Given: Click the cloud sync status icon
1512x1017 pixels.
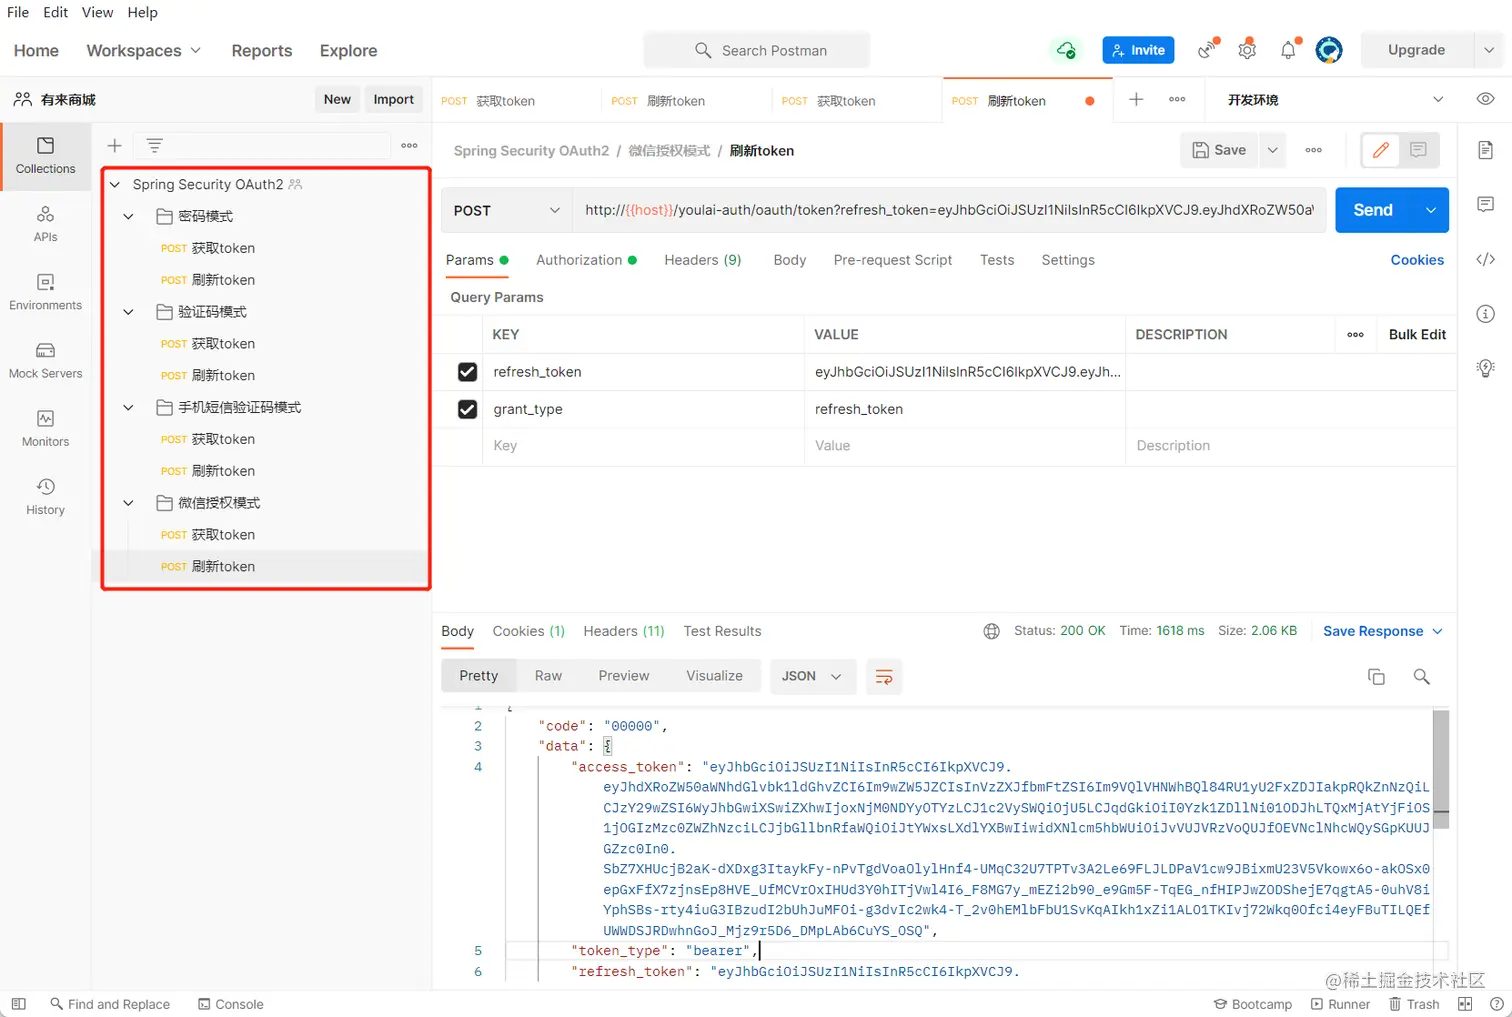Looking at the screenshot, I should (x=1066, y=50).
